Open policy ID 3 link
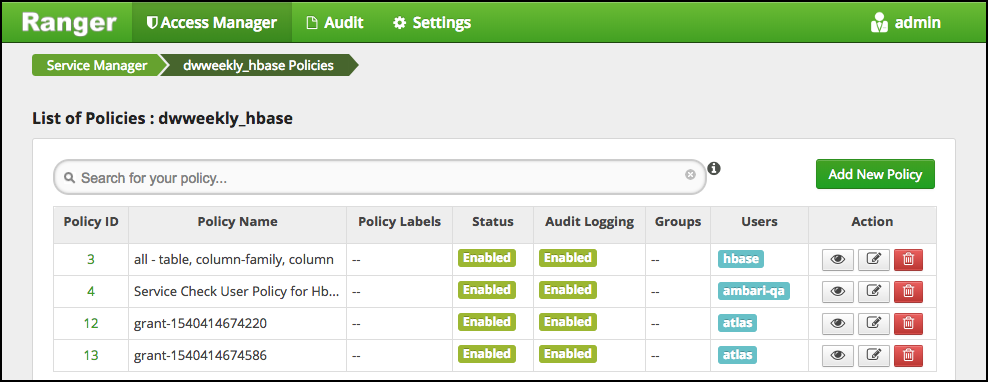This screenshot has width=988, height=382. (91, 259)
